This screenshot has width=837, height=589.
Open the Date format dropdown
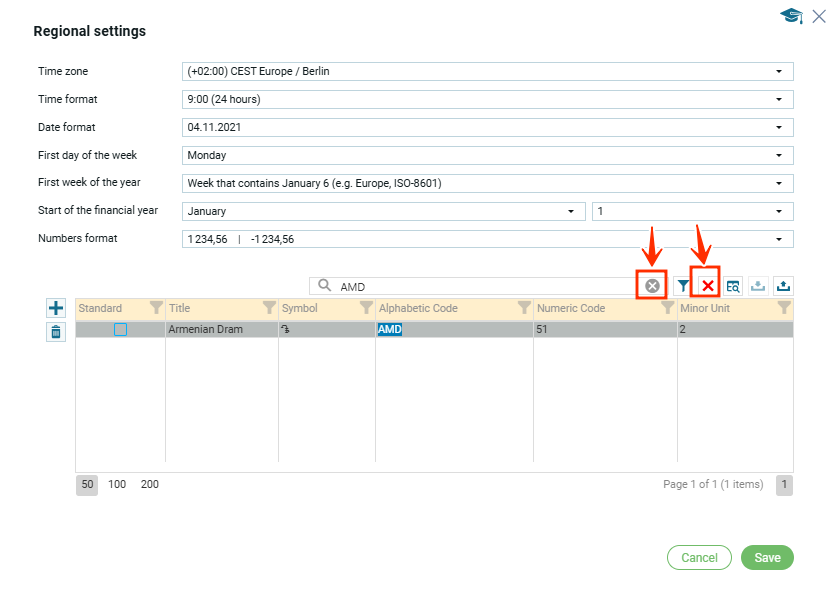778,128
